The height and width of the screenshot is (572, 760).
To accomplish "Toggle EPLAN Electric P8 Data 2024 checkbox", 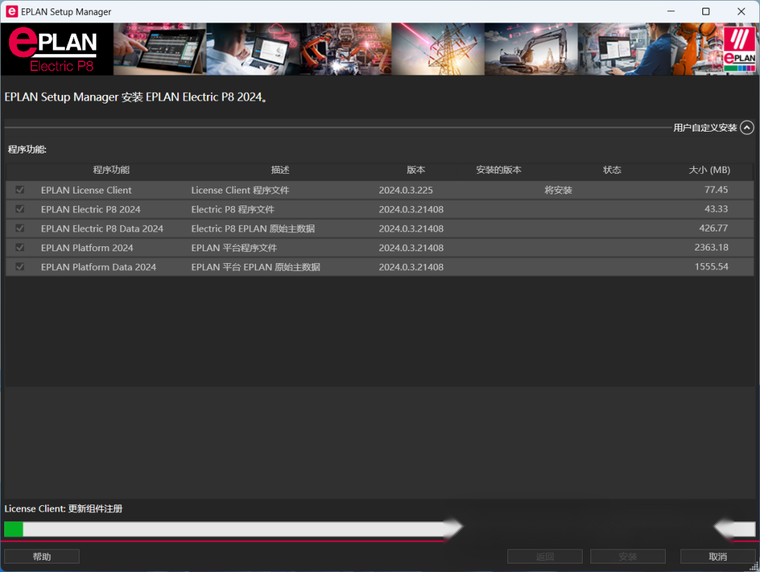I will click(19, 228).
